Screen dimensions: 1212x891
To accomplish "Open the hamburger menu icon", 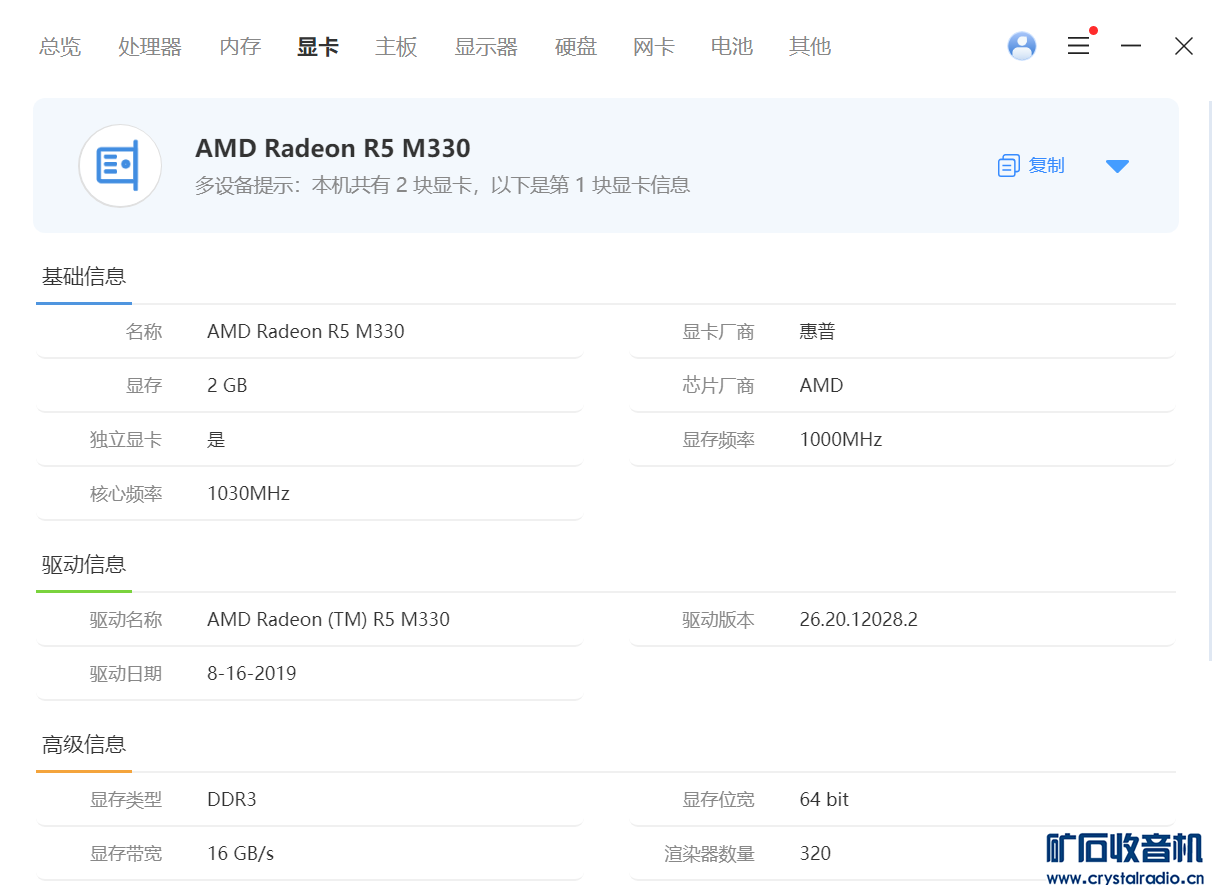I will tap(1078, 46).
